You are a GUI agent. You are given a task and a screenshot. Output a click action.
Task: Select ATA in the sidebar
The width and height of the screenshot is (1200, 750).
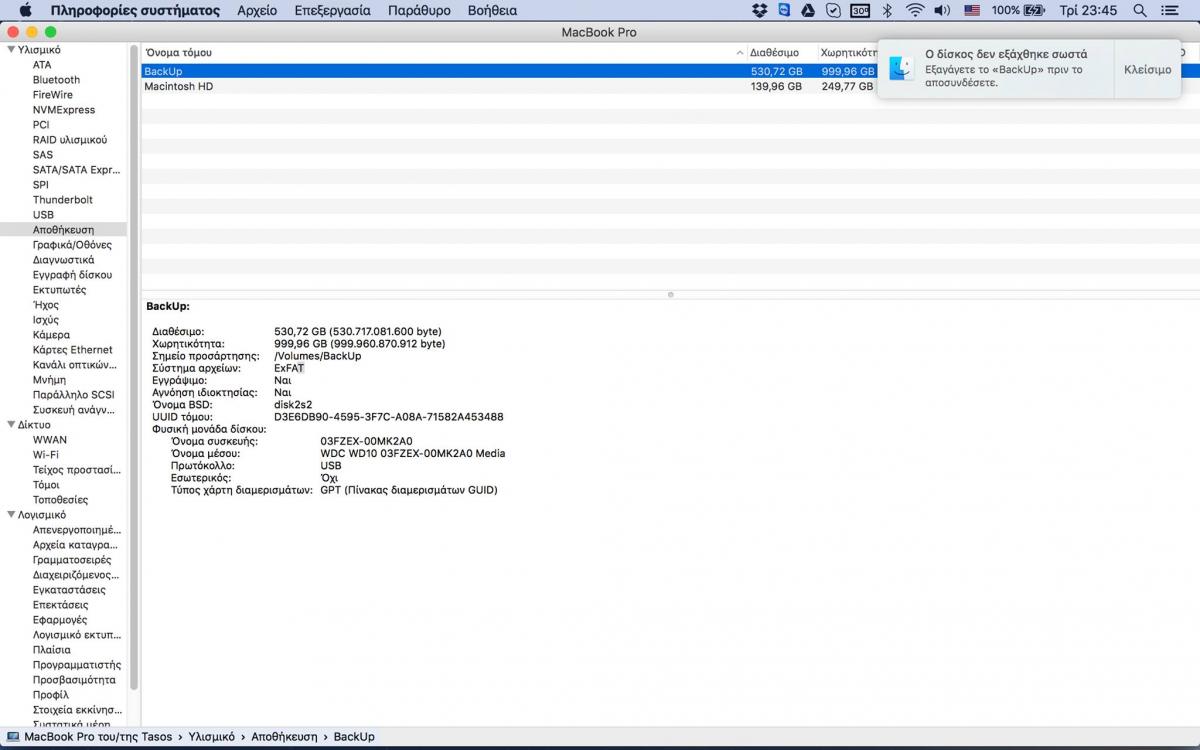click(x=42, y=64)
